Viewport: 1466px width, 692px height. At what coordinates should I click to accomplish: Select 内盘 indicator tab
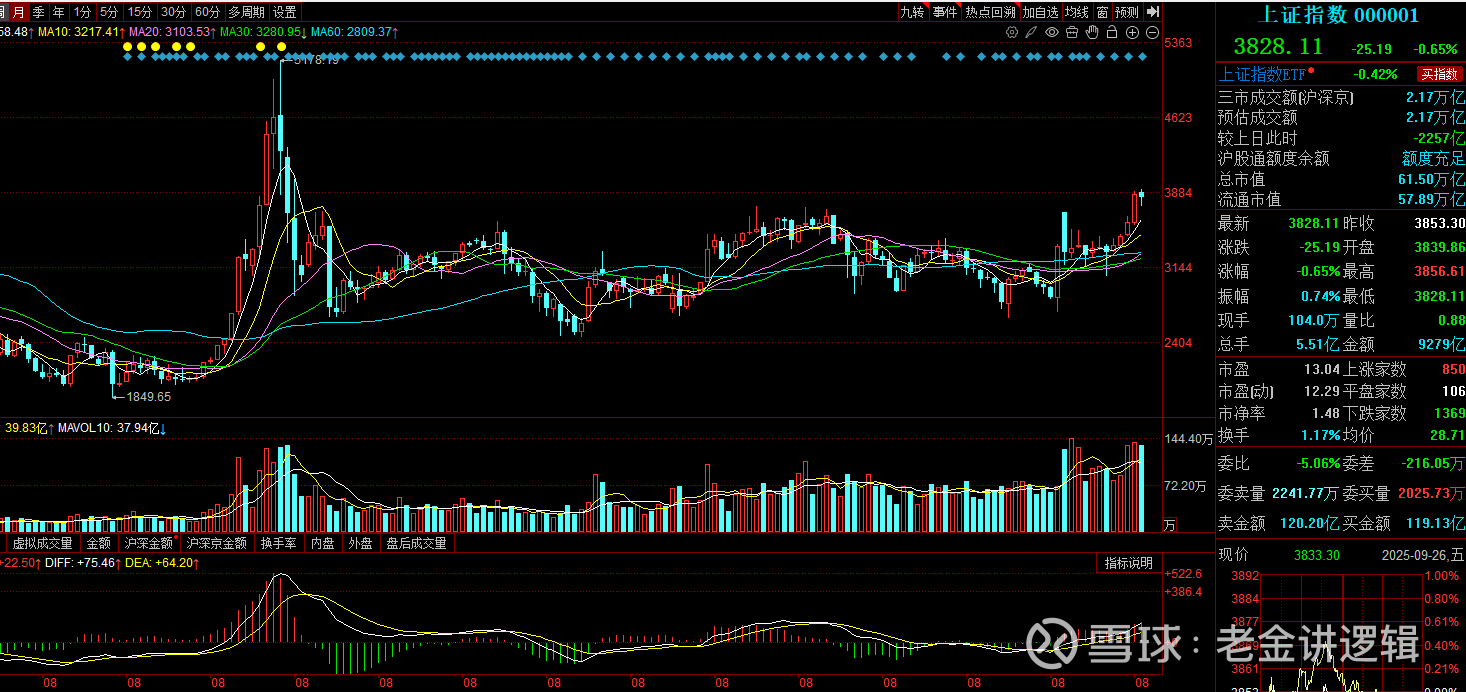(323, 543)
